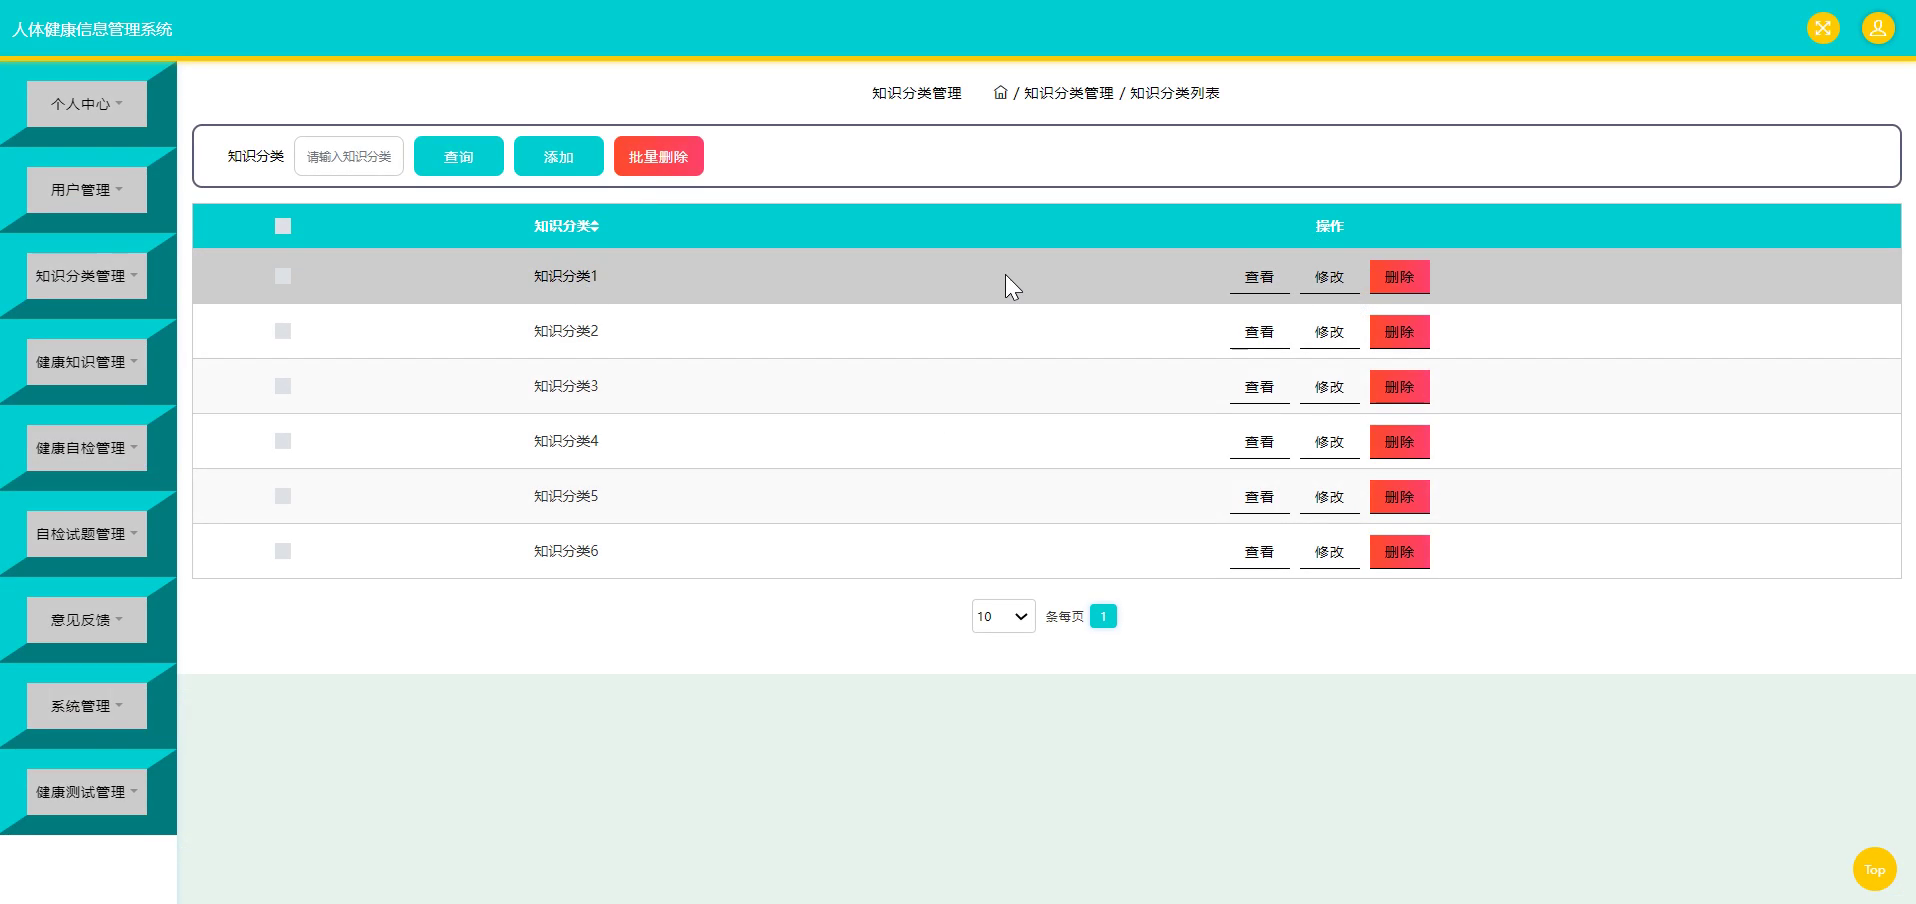Check the checkbox for 知识分类1
The image size is (1916, 904).
coord(283,276)
